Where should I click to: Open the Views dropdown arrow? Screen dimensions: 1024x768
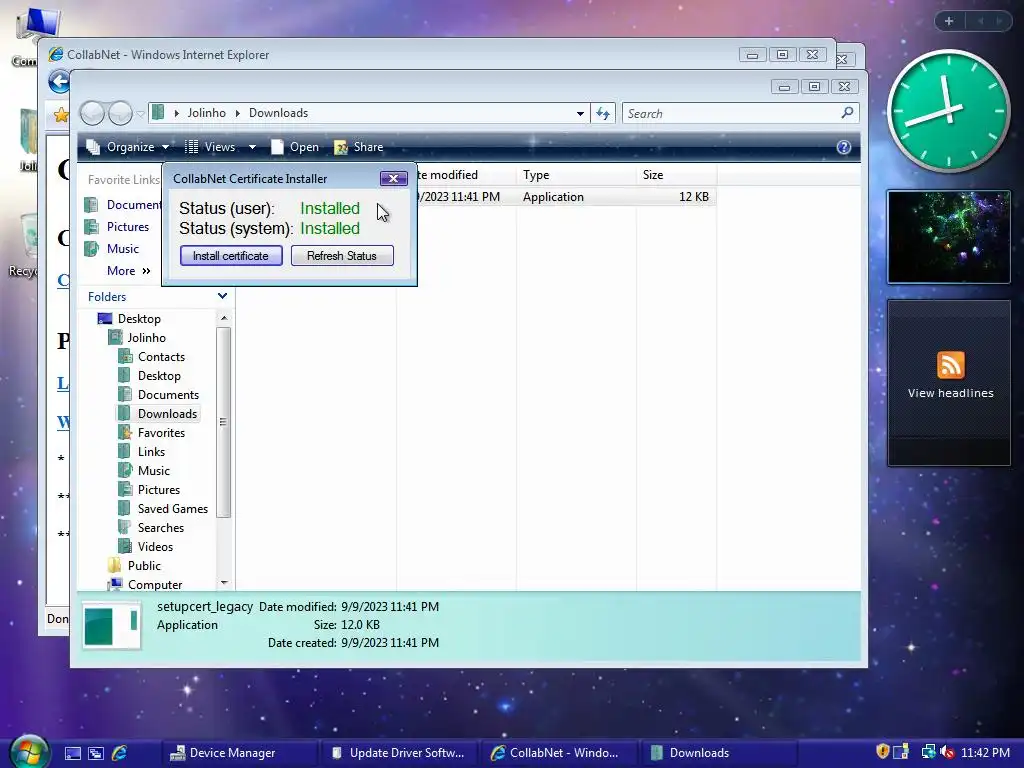point(252,148)
